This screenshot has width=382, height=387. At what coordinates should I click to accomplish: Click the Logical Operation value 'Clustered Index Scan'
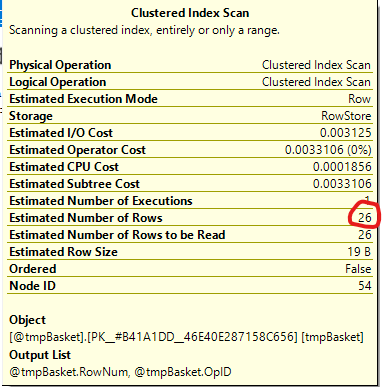(x=316, y=82)
